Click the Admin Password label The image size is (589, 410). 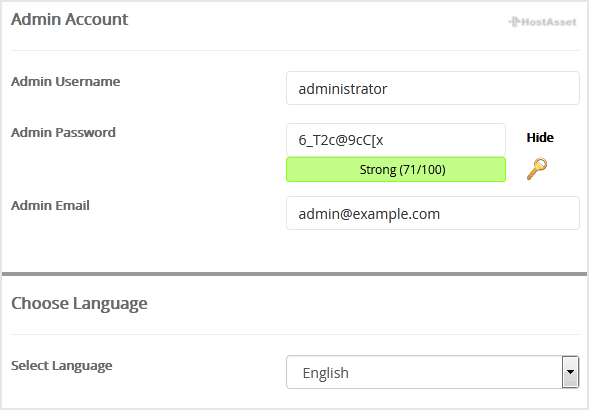[63, 133]
